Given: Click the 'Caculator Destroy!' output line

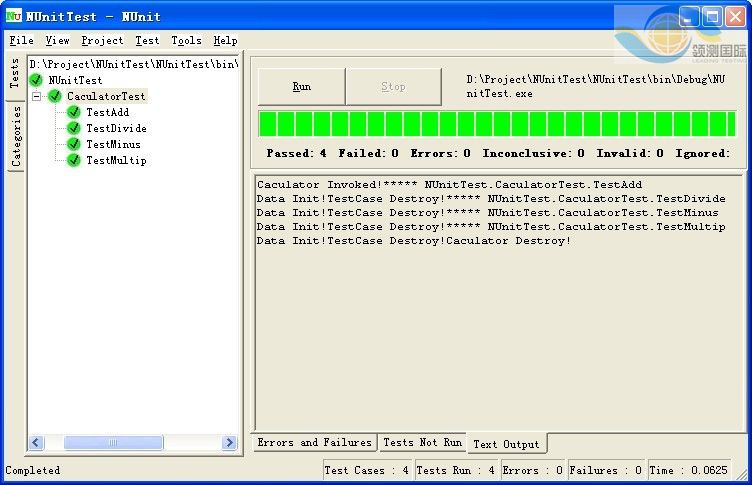Looking at the screenshot, I should (x=414, y=241).
